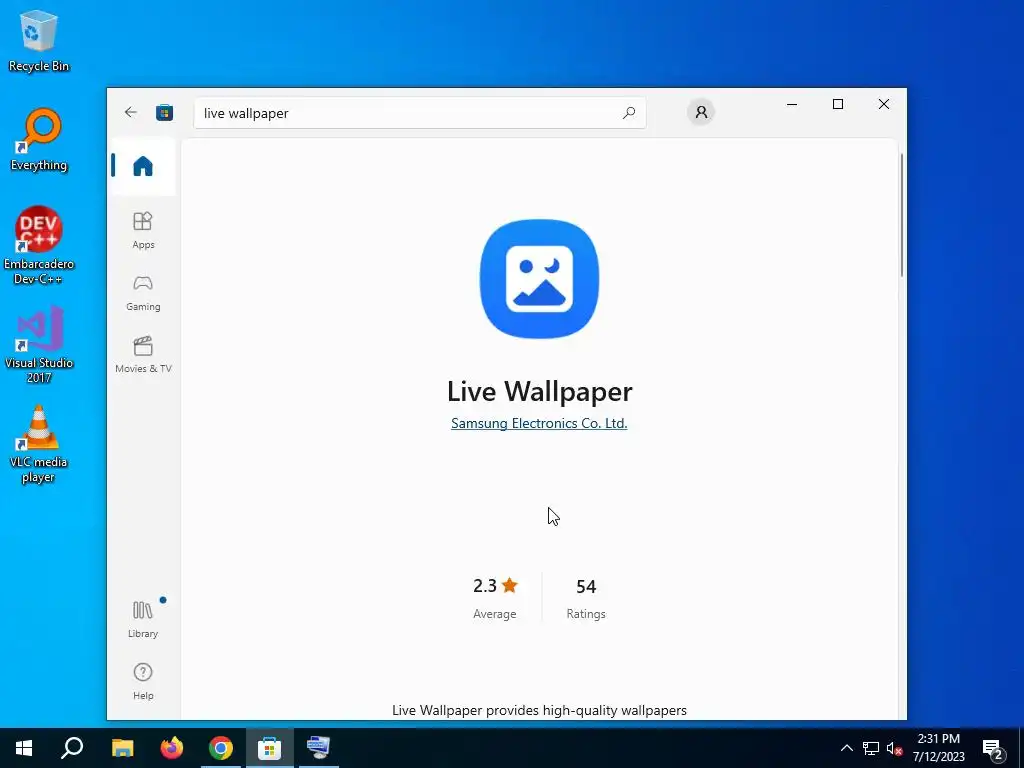Go back with the Store back arrow
This screenshot has height=768, width=1024.
click(x=131, y=112)
